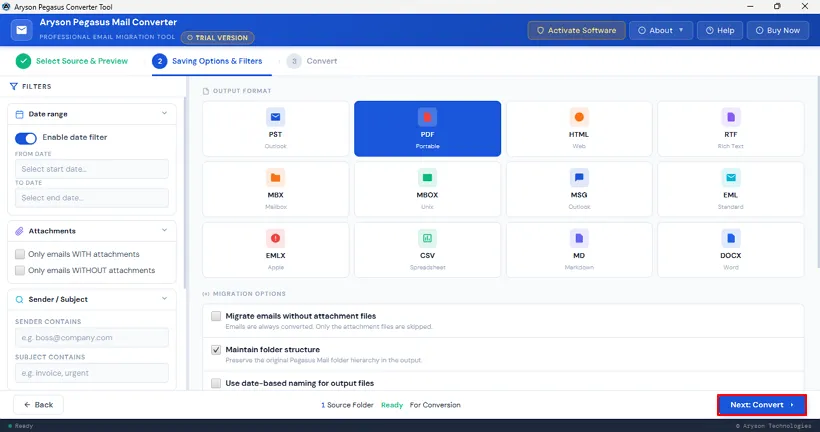
Task: Click the green 'Ready' status text
Action: pos(392,405)
